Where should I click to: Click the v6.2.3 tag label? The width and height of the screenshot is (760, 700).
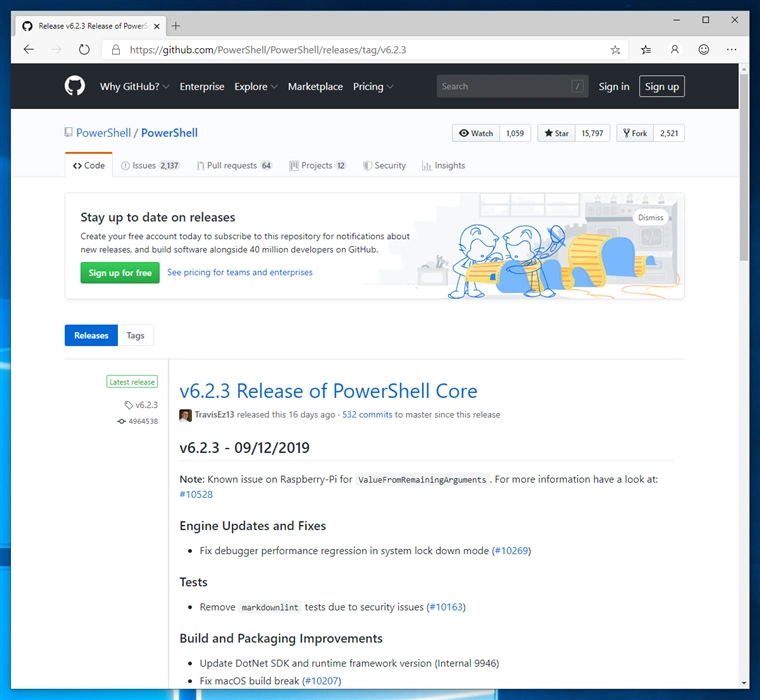(x=142, y=405)
